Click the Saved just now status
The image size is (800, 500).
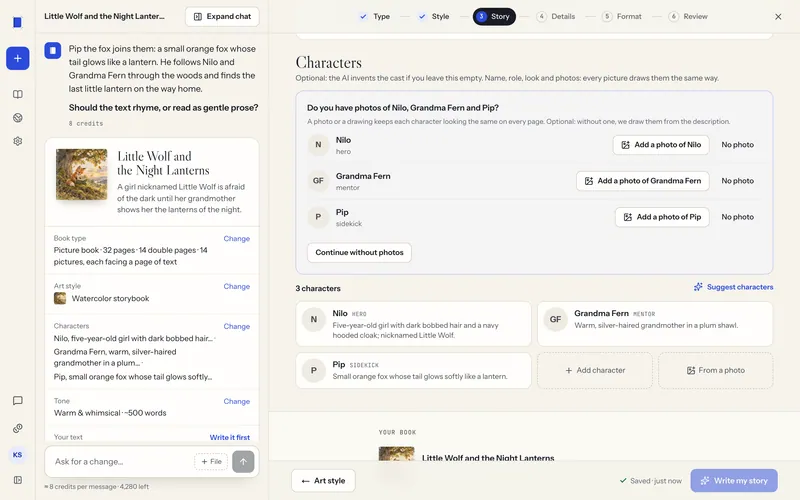pos(651,481)
